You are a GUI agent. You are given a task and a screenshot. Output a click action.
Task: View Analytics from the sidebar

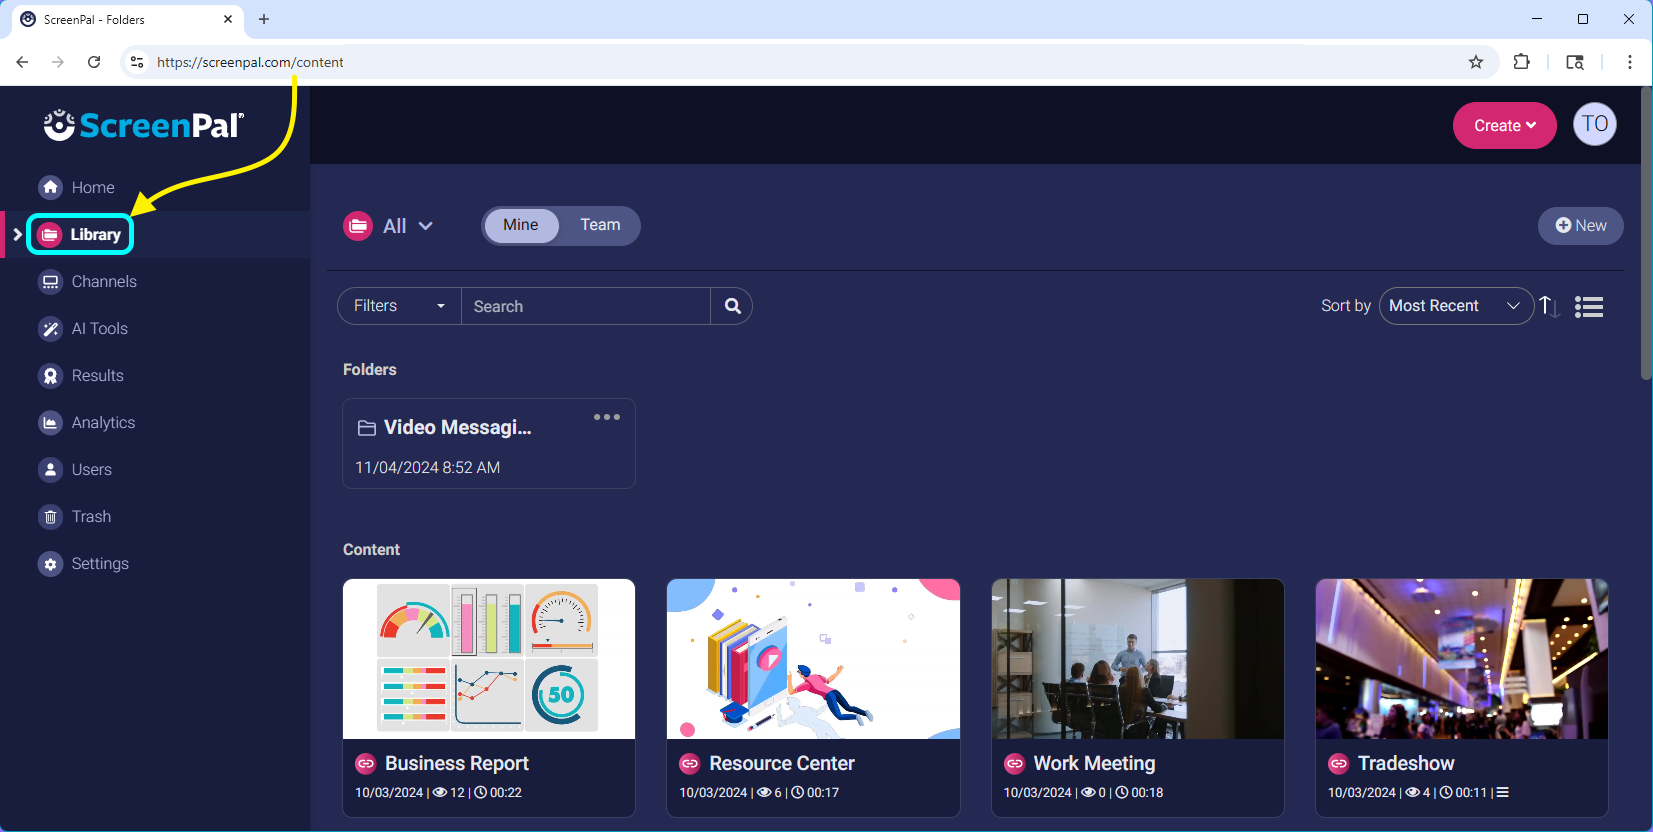coord(86,422)
